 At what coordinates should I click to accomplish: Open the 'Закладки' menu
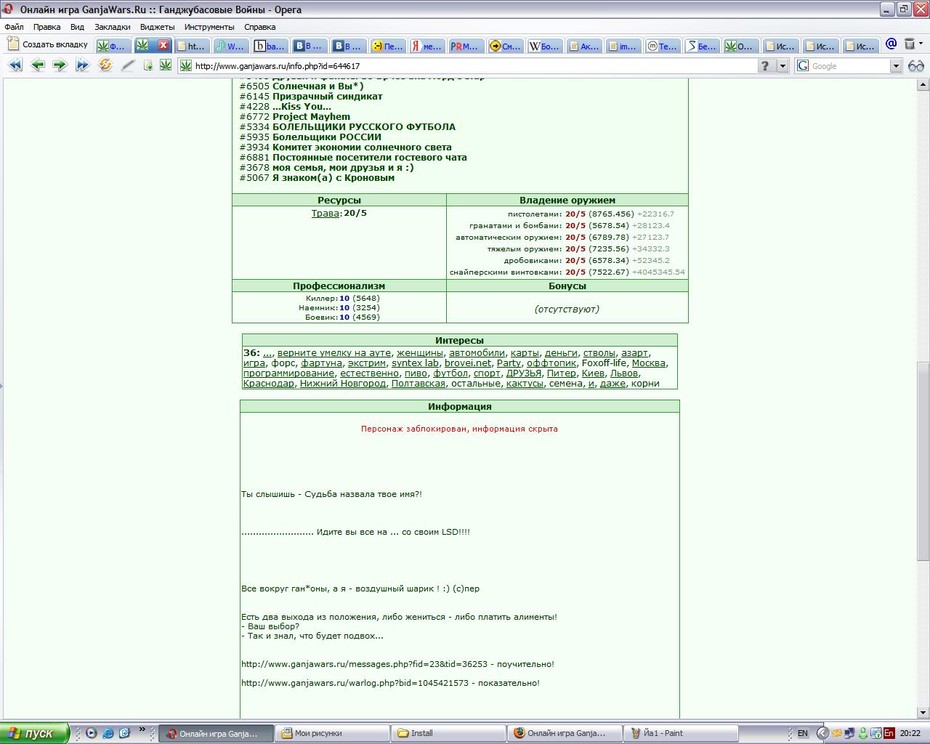point(112,27)
